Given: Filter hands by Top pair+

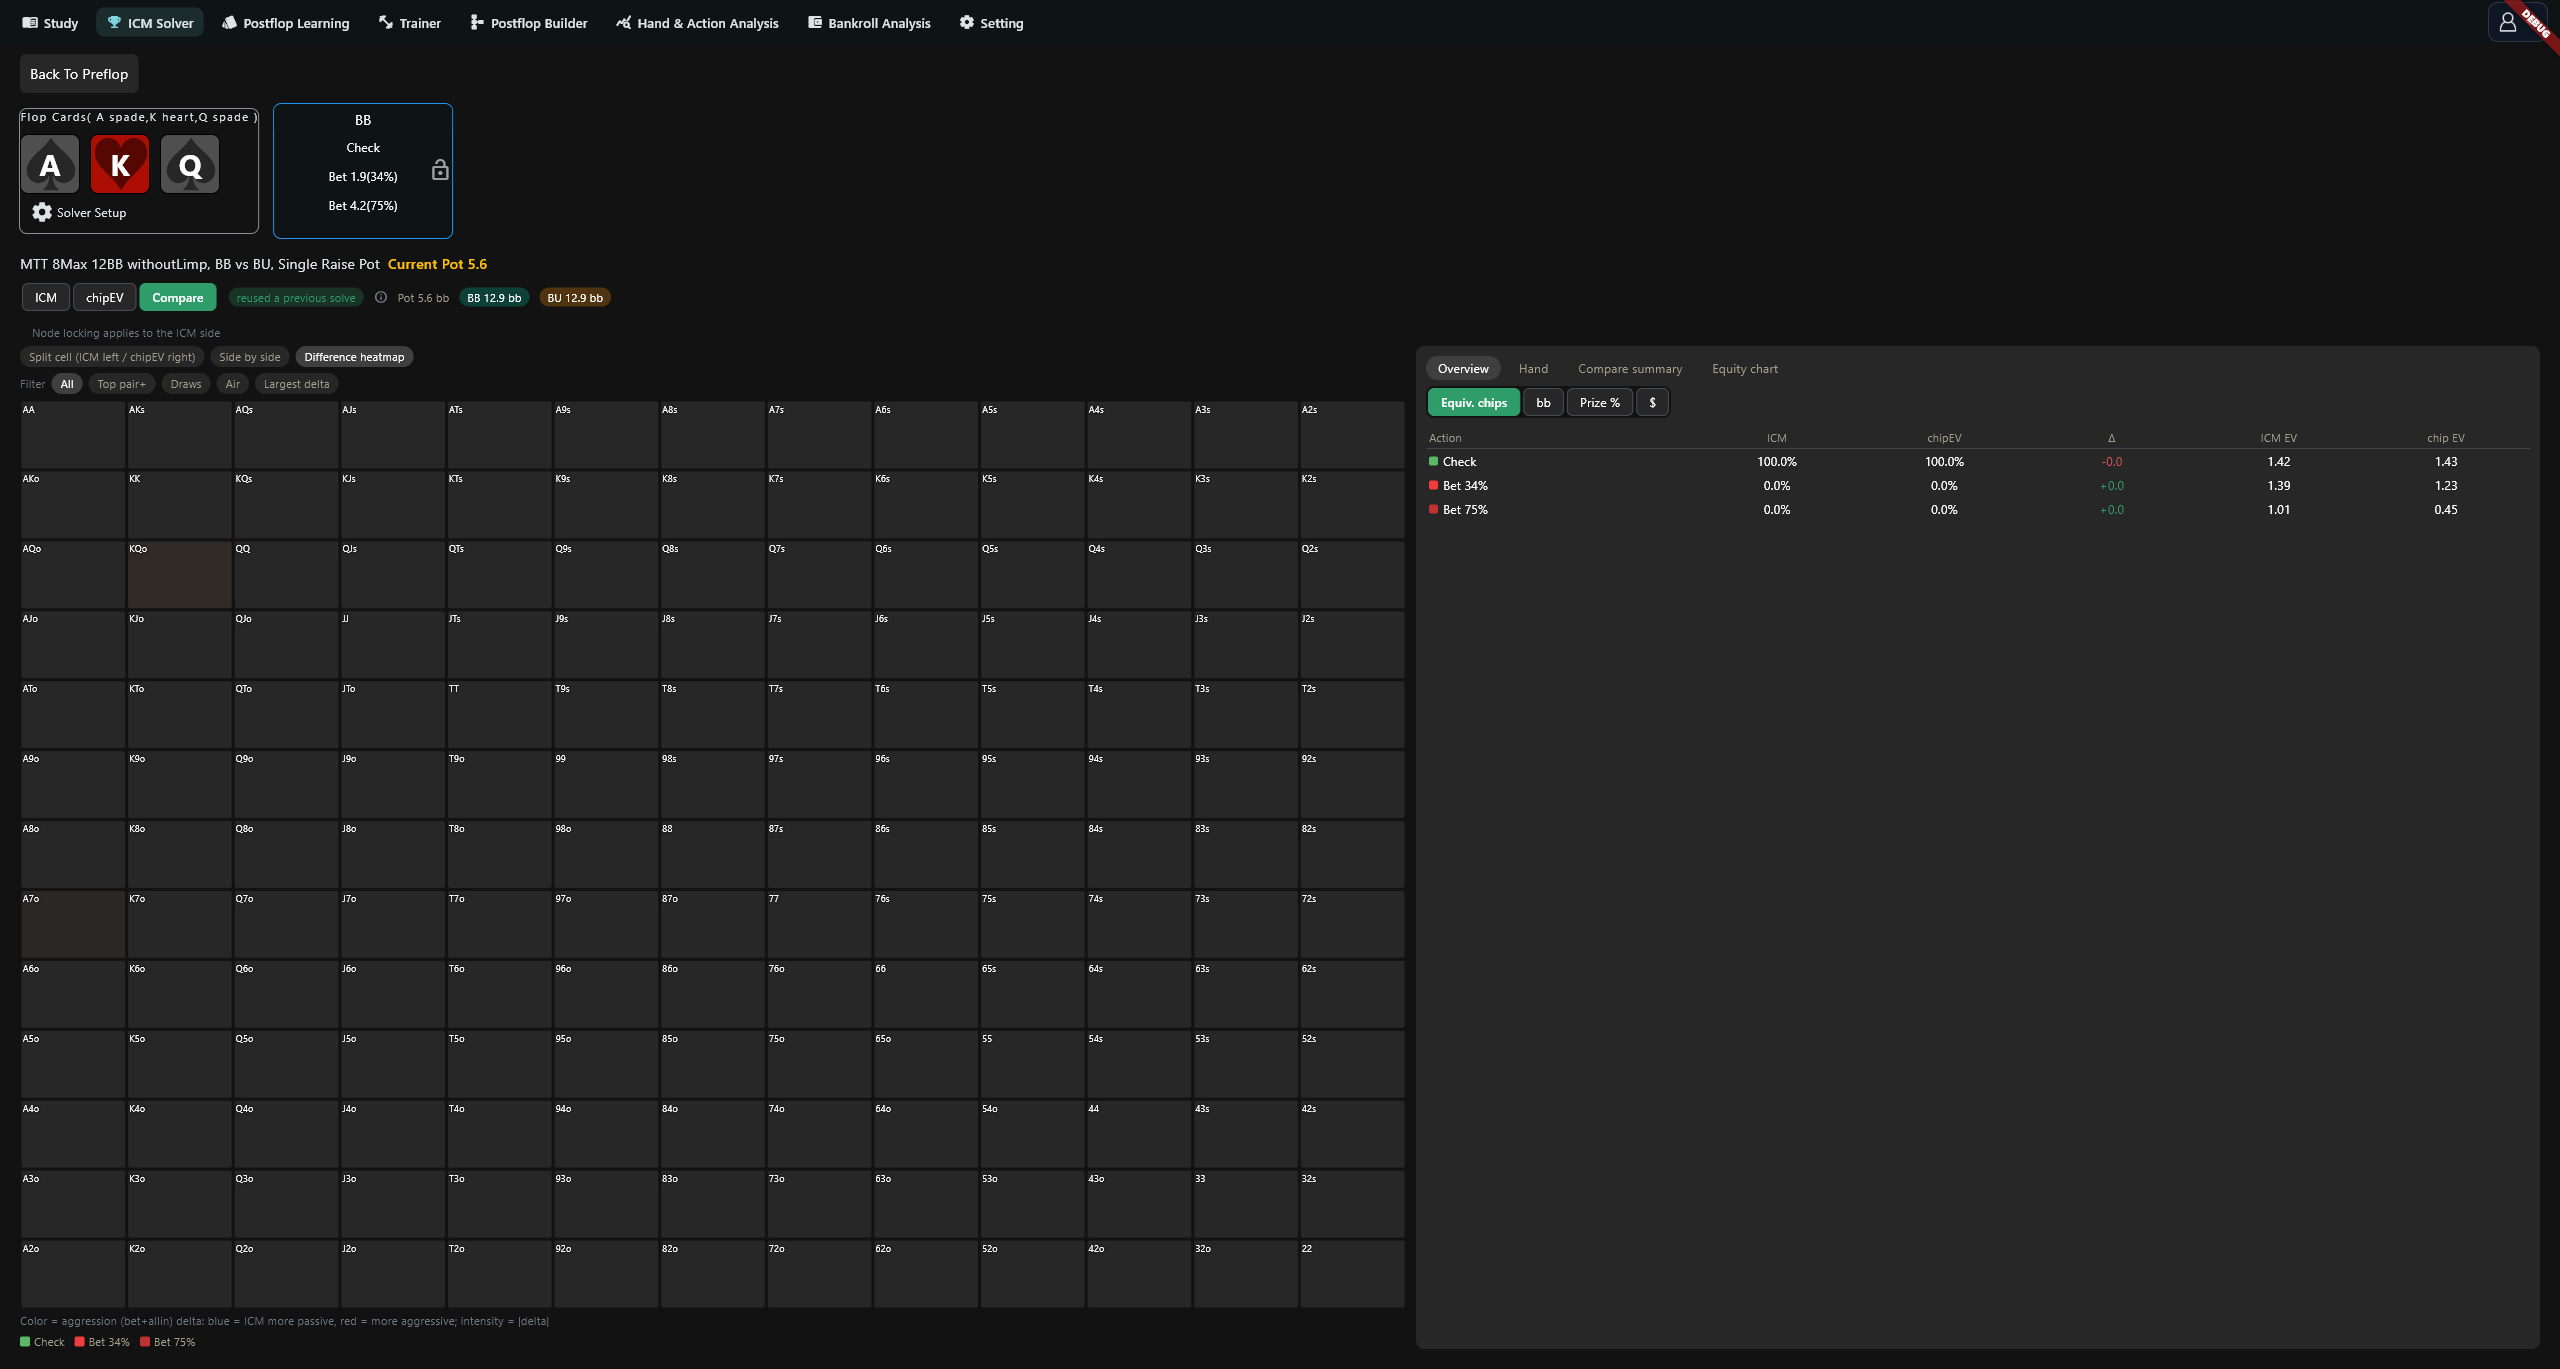Looking at the screenshot, I should [x=121, y=384].
